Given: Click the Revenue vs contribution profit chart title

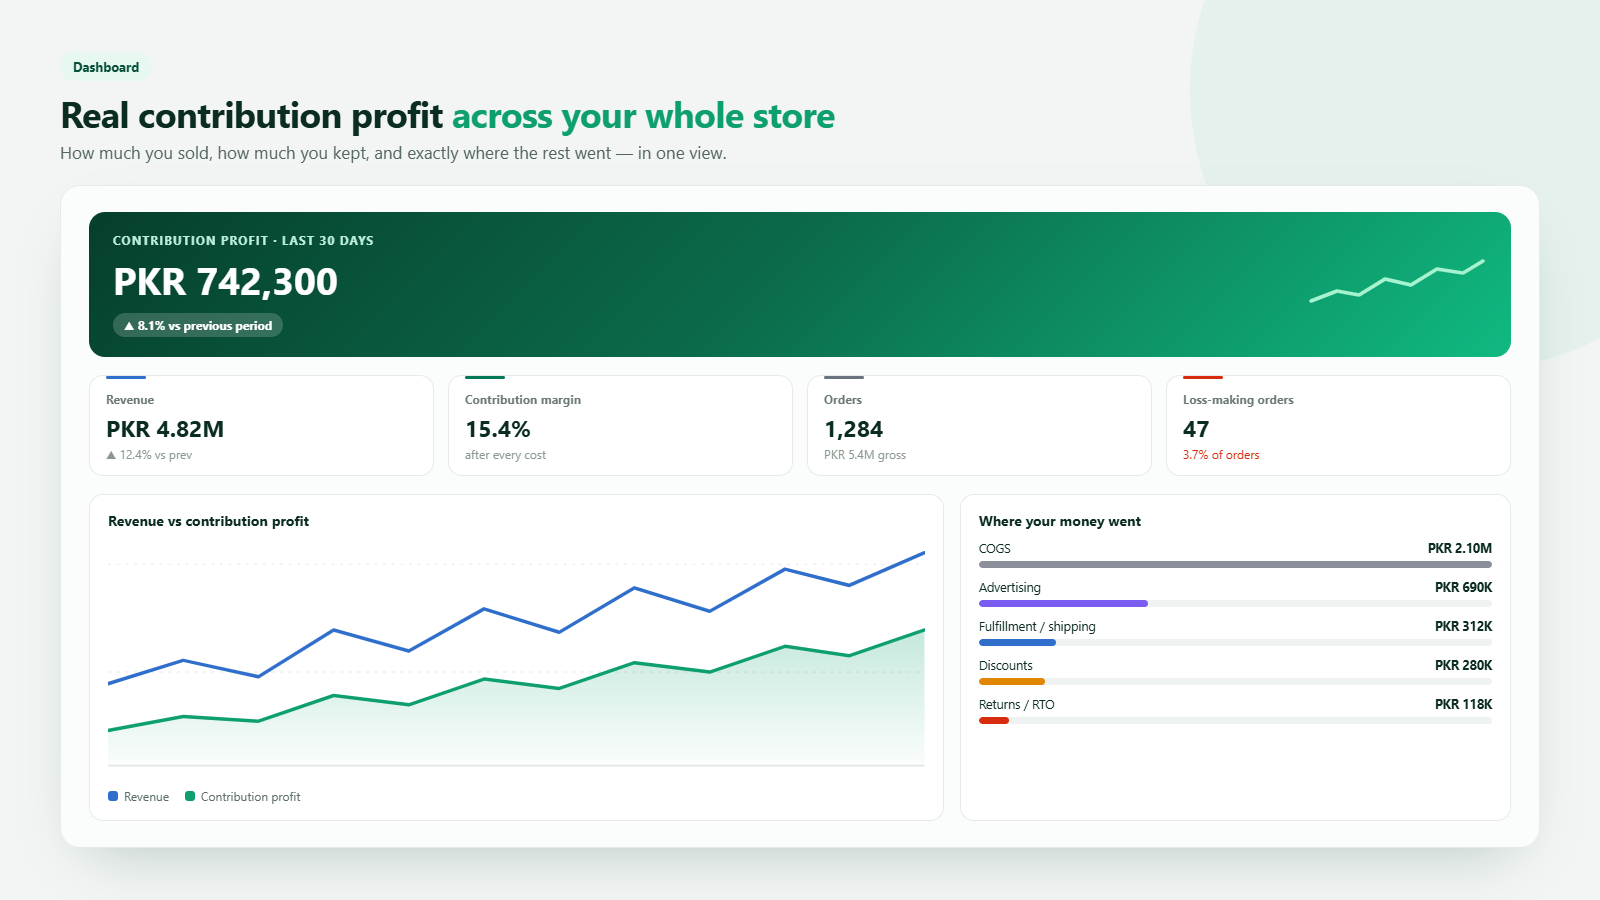Looking at the screenshot, I should (x=208, y=521).
